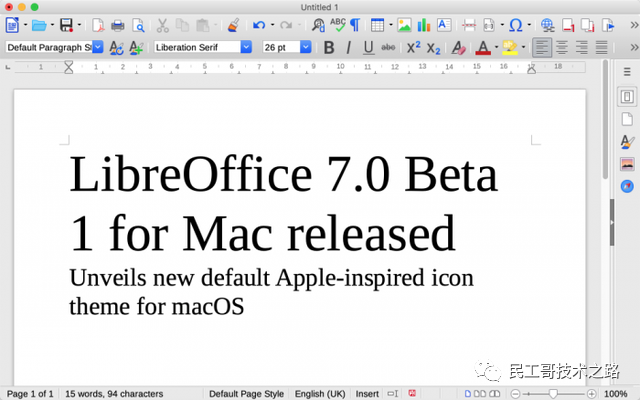The image size is (640, 400).
Task: Toggle bold formatting
Action: pos(329,48)
